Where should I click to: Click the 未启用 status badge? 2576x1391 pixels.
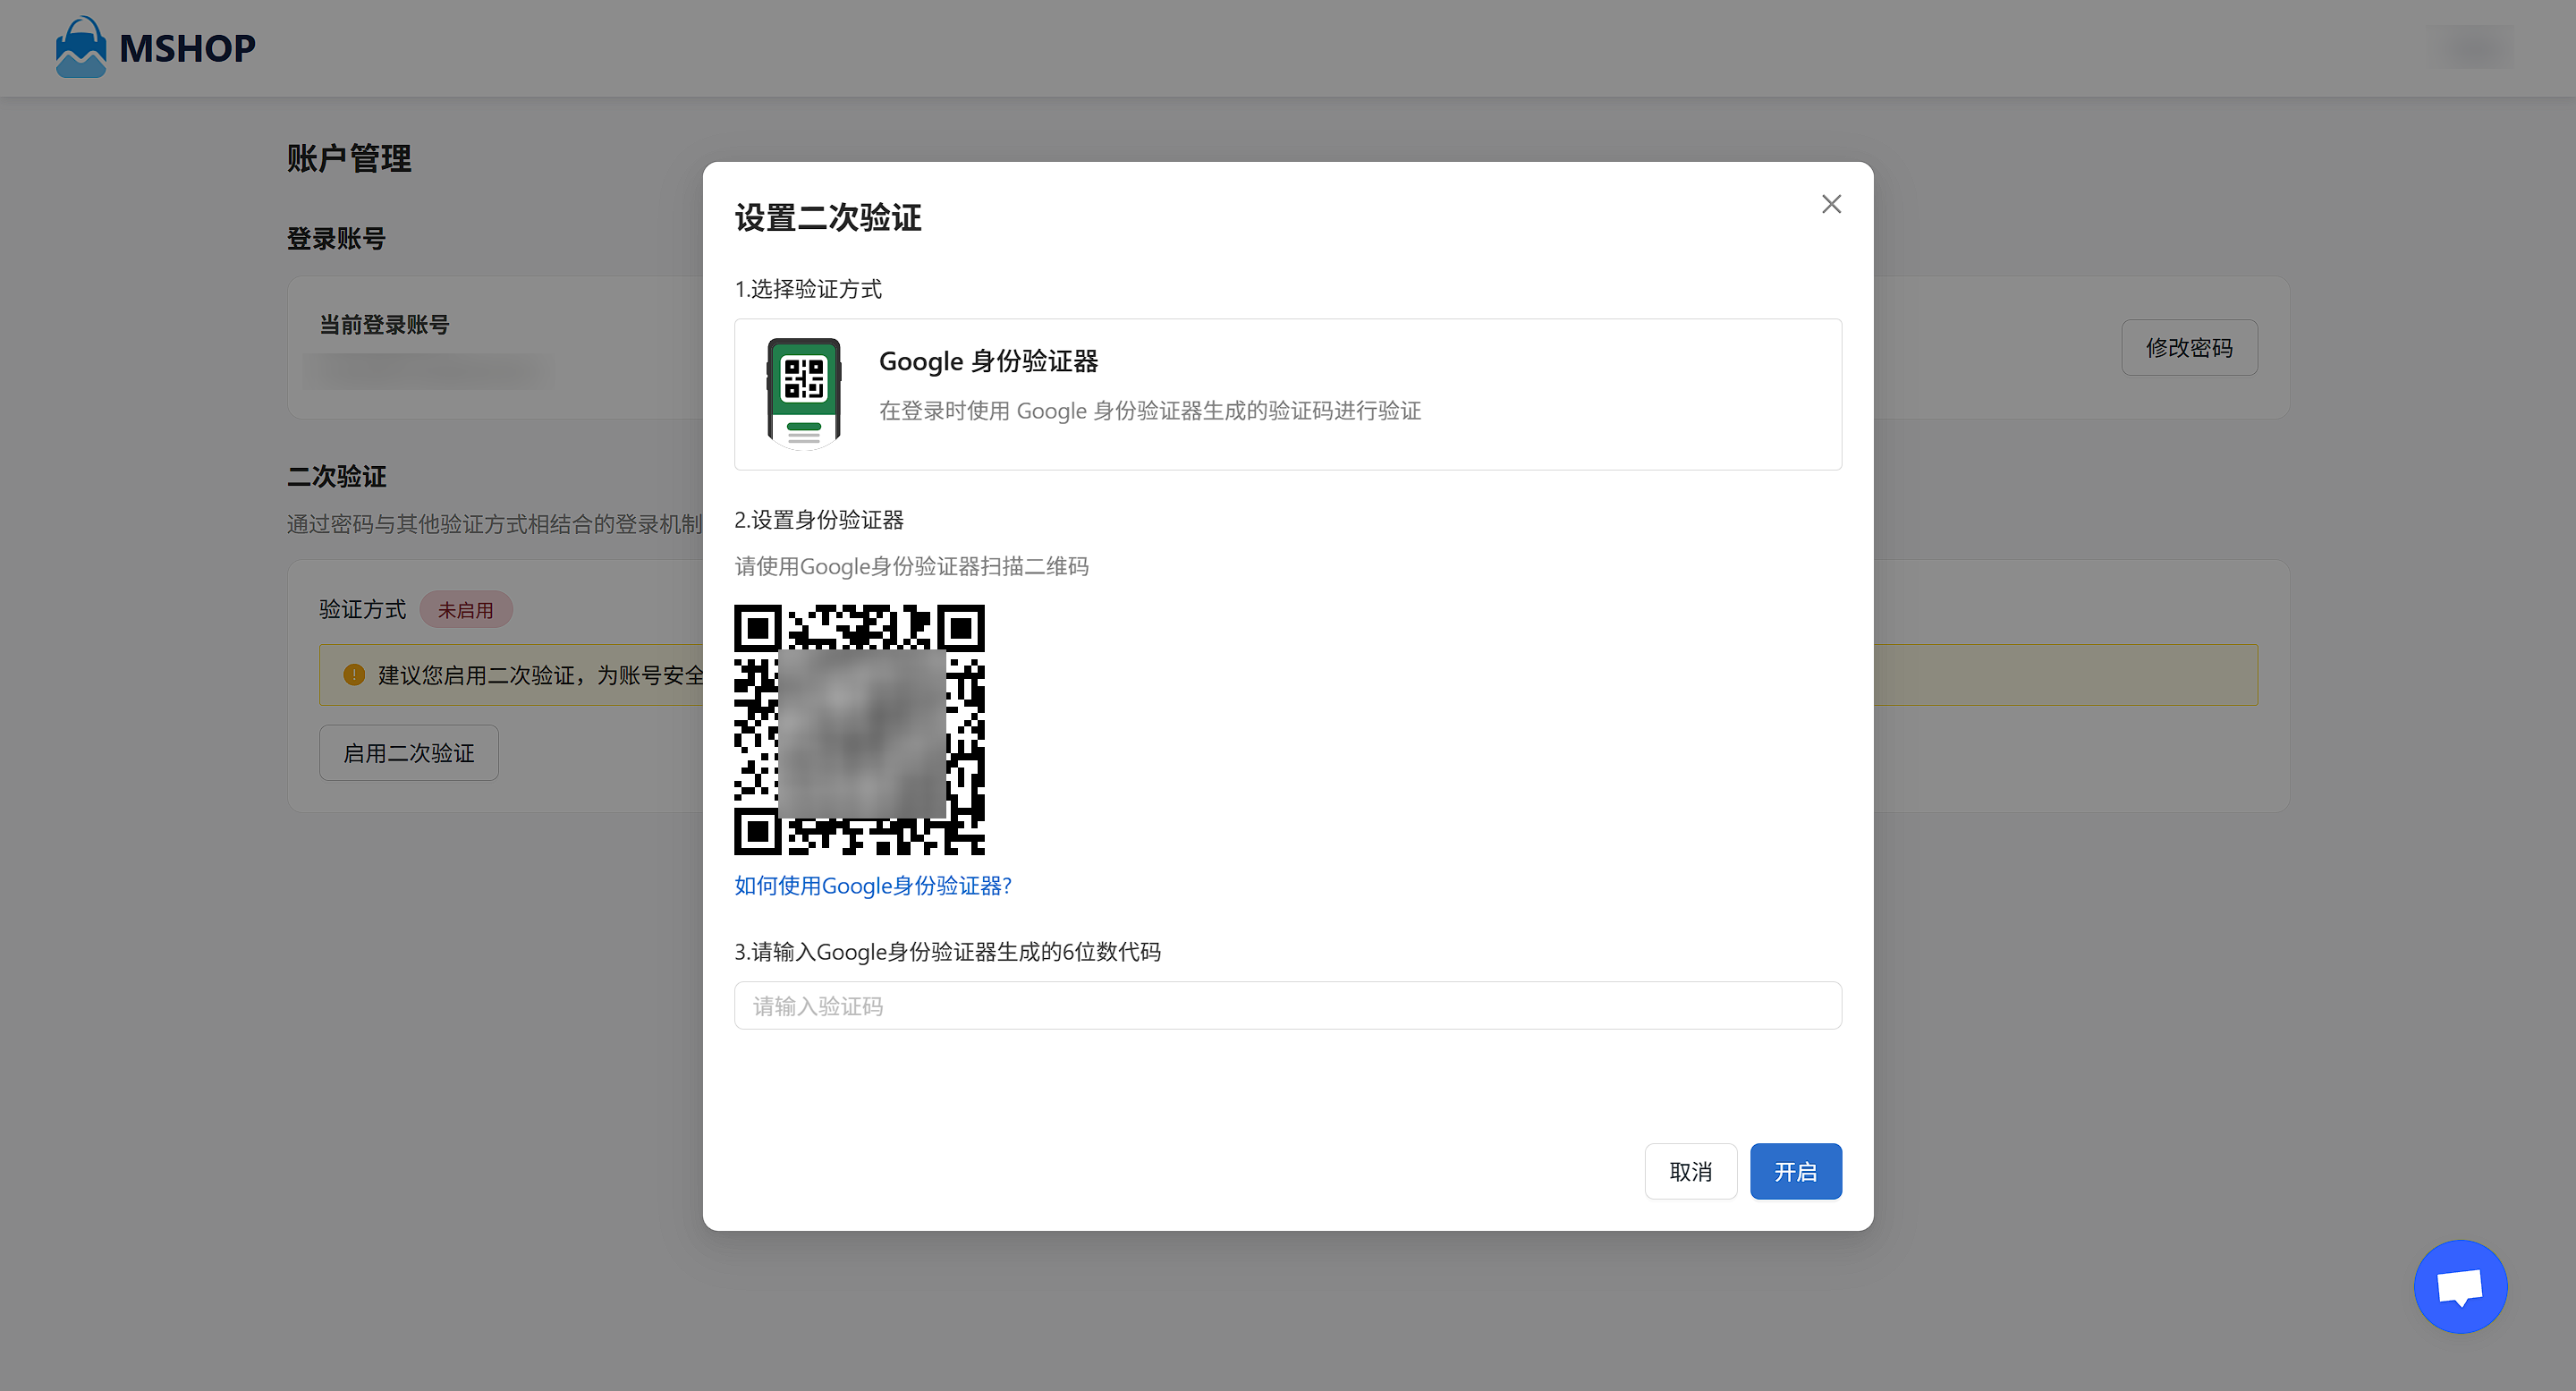tap(465, 610)
